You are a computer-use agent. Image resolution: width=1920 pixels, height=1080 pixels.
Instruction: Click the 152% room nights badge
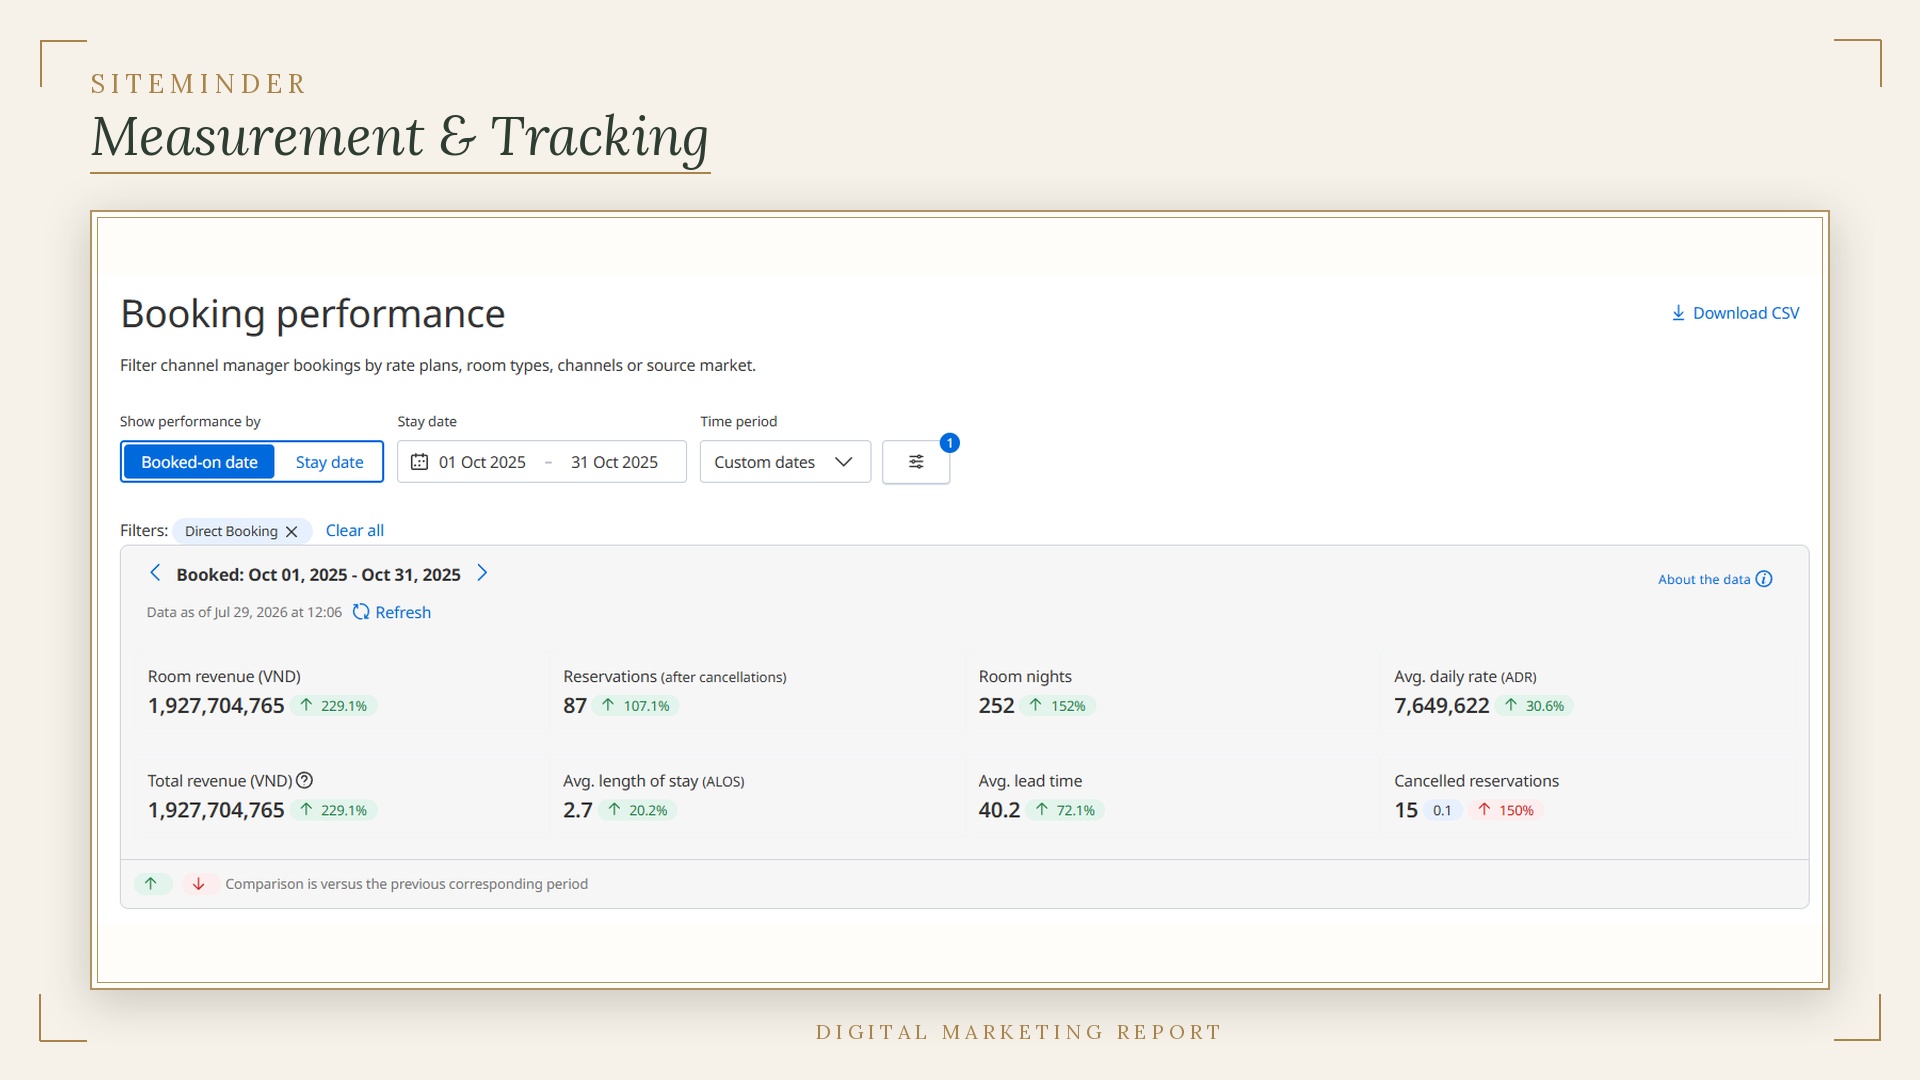(x=1059, y=706)
